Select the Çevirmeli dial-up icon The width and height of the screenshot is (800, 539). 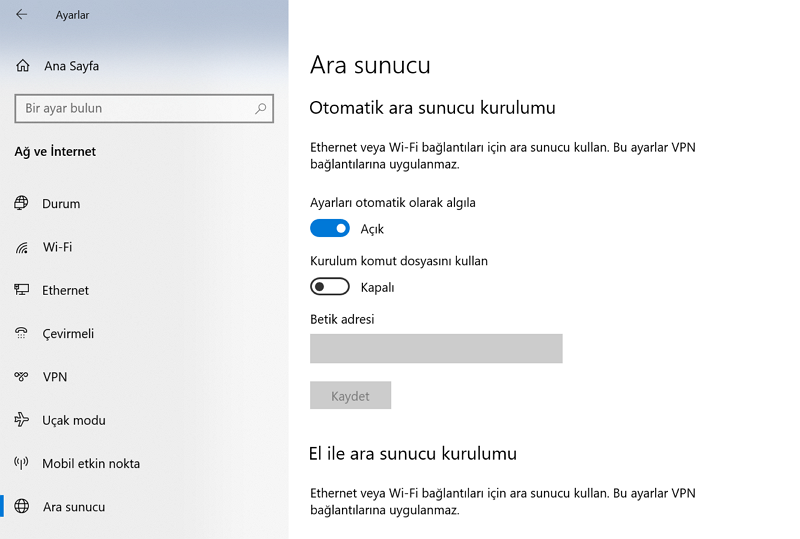pos(22,334)
